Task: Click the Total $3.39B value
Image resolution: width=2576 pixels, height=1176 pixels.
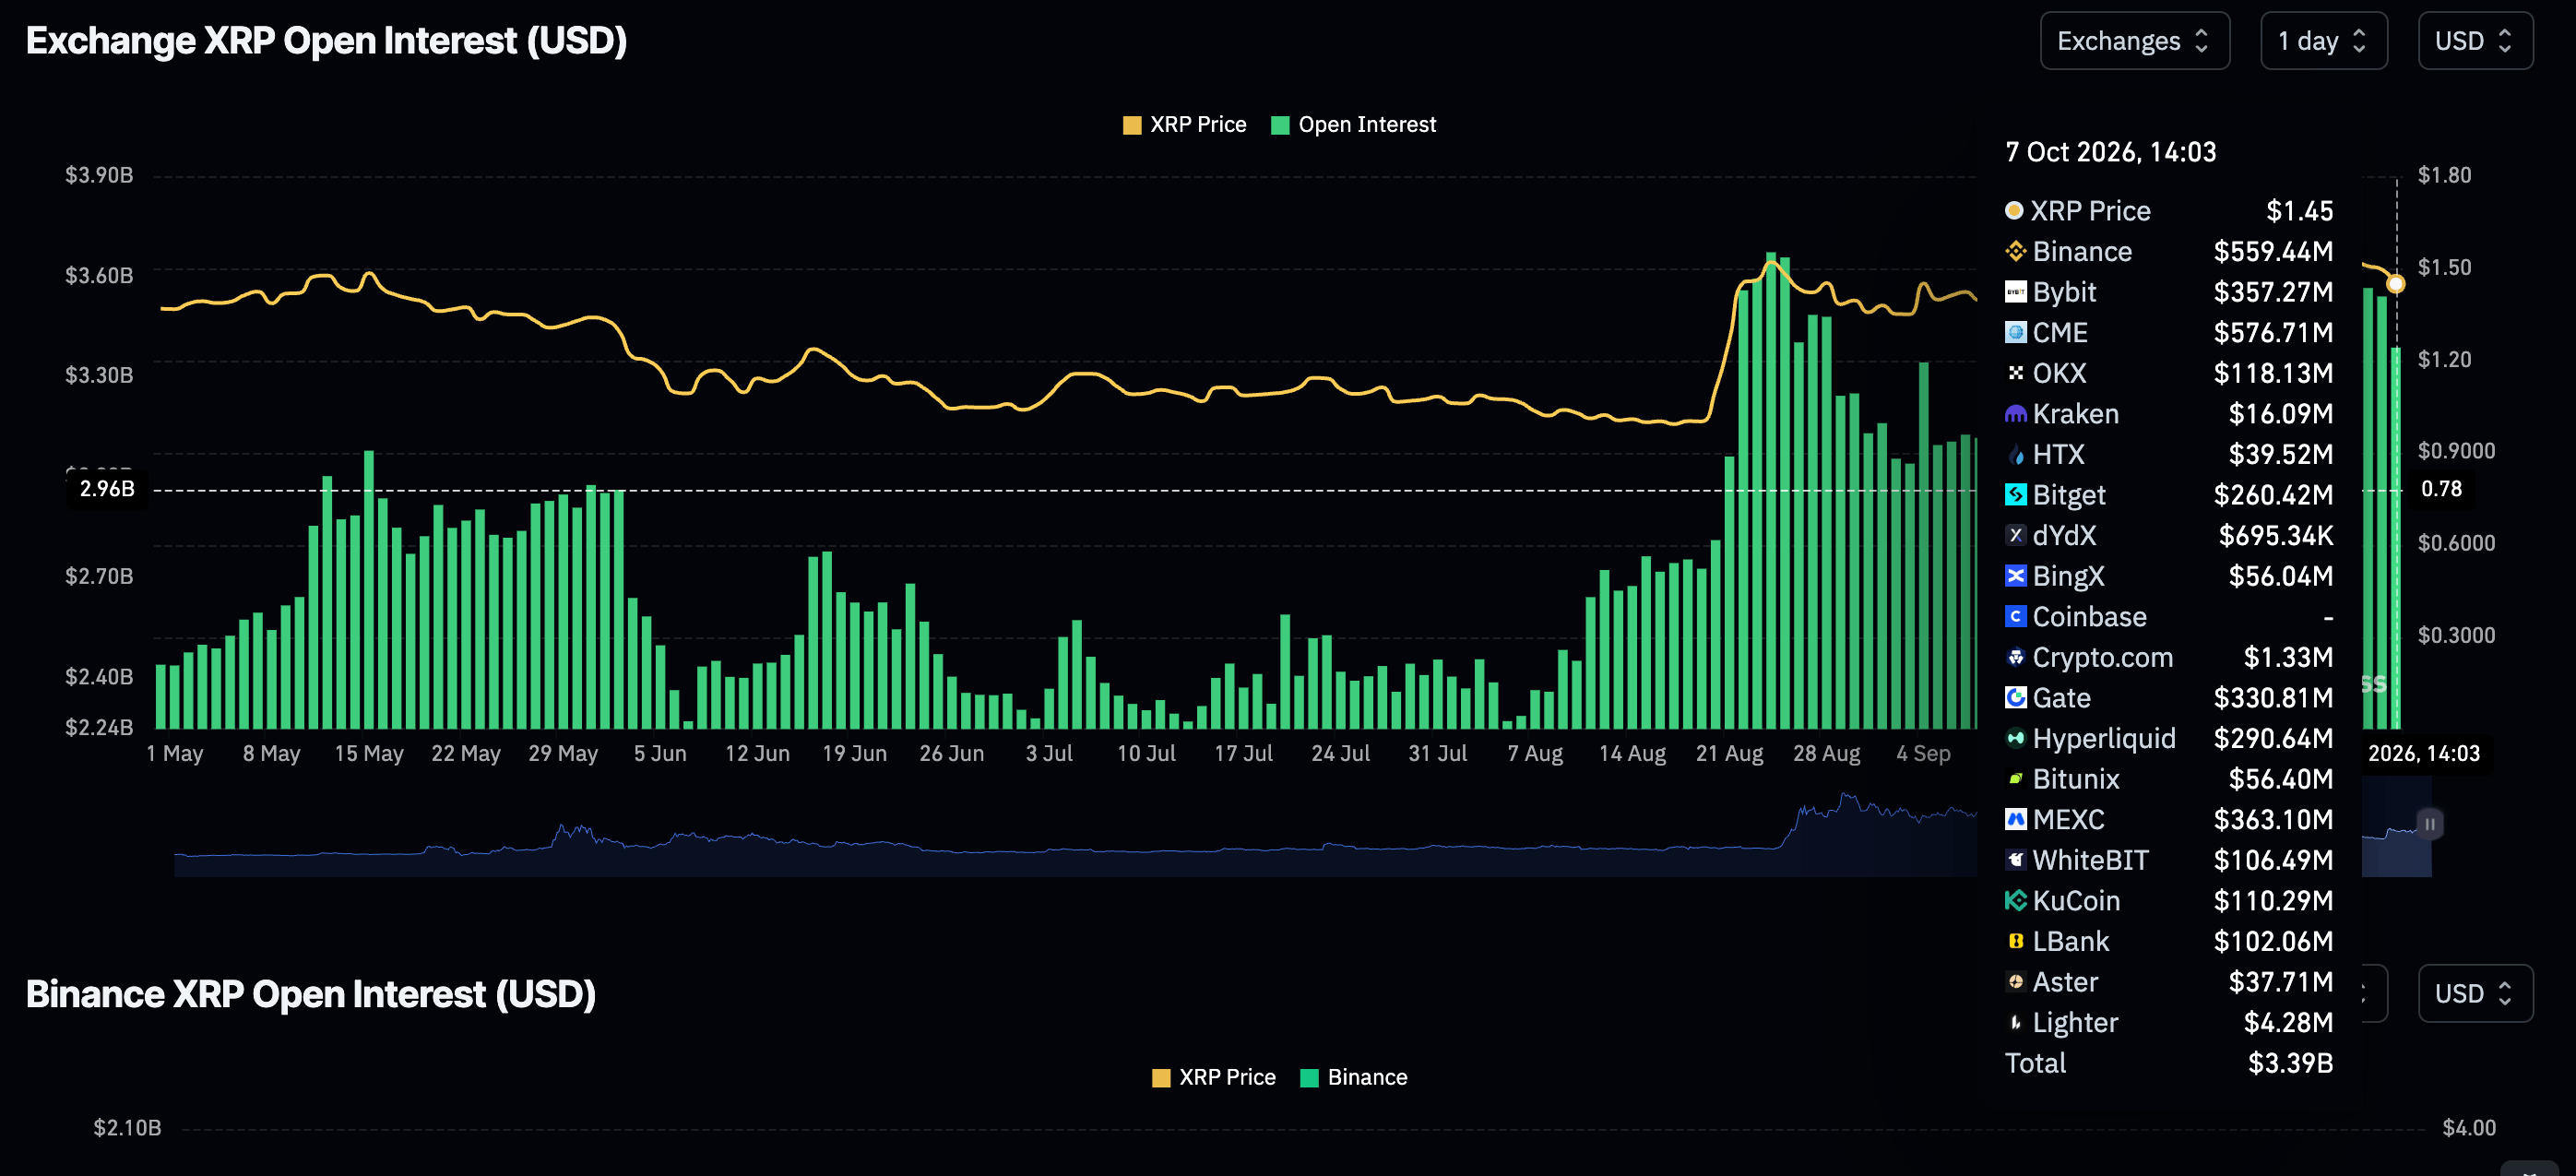Action: point(2290,1063)
